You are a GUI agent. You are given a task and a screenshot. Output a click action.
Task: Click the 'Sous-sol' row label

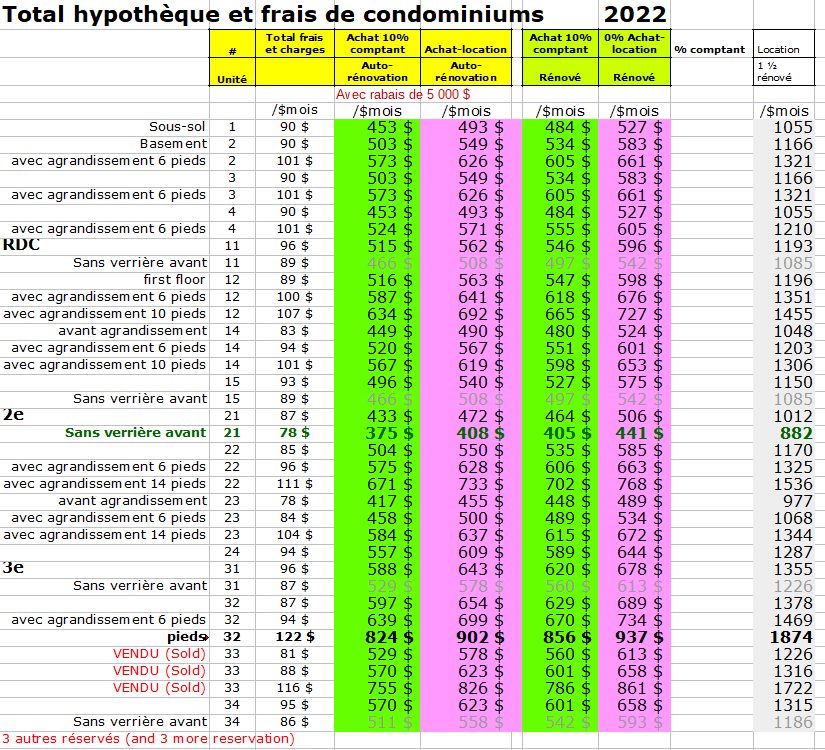(177, 127)
